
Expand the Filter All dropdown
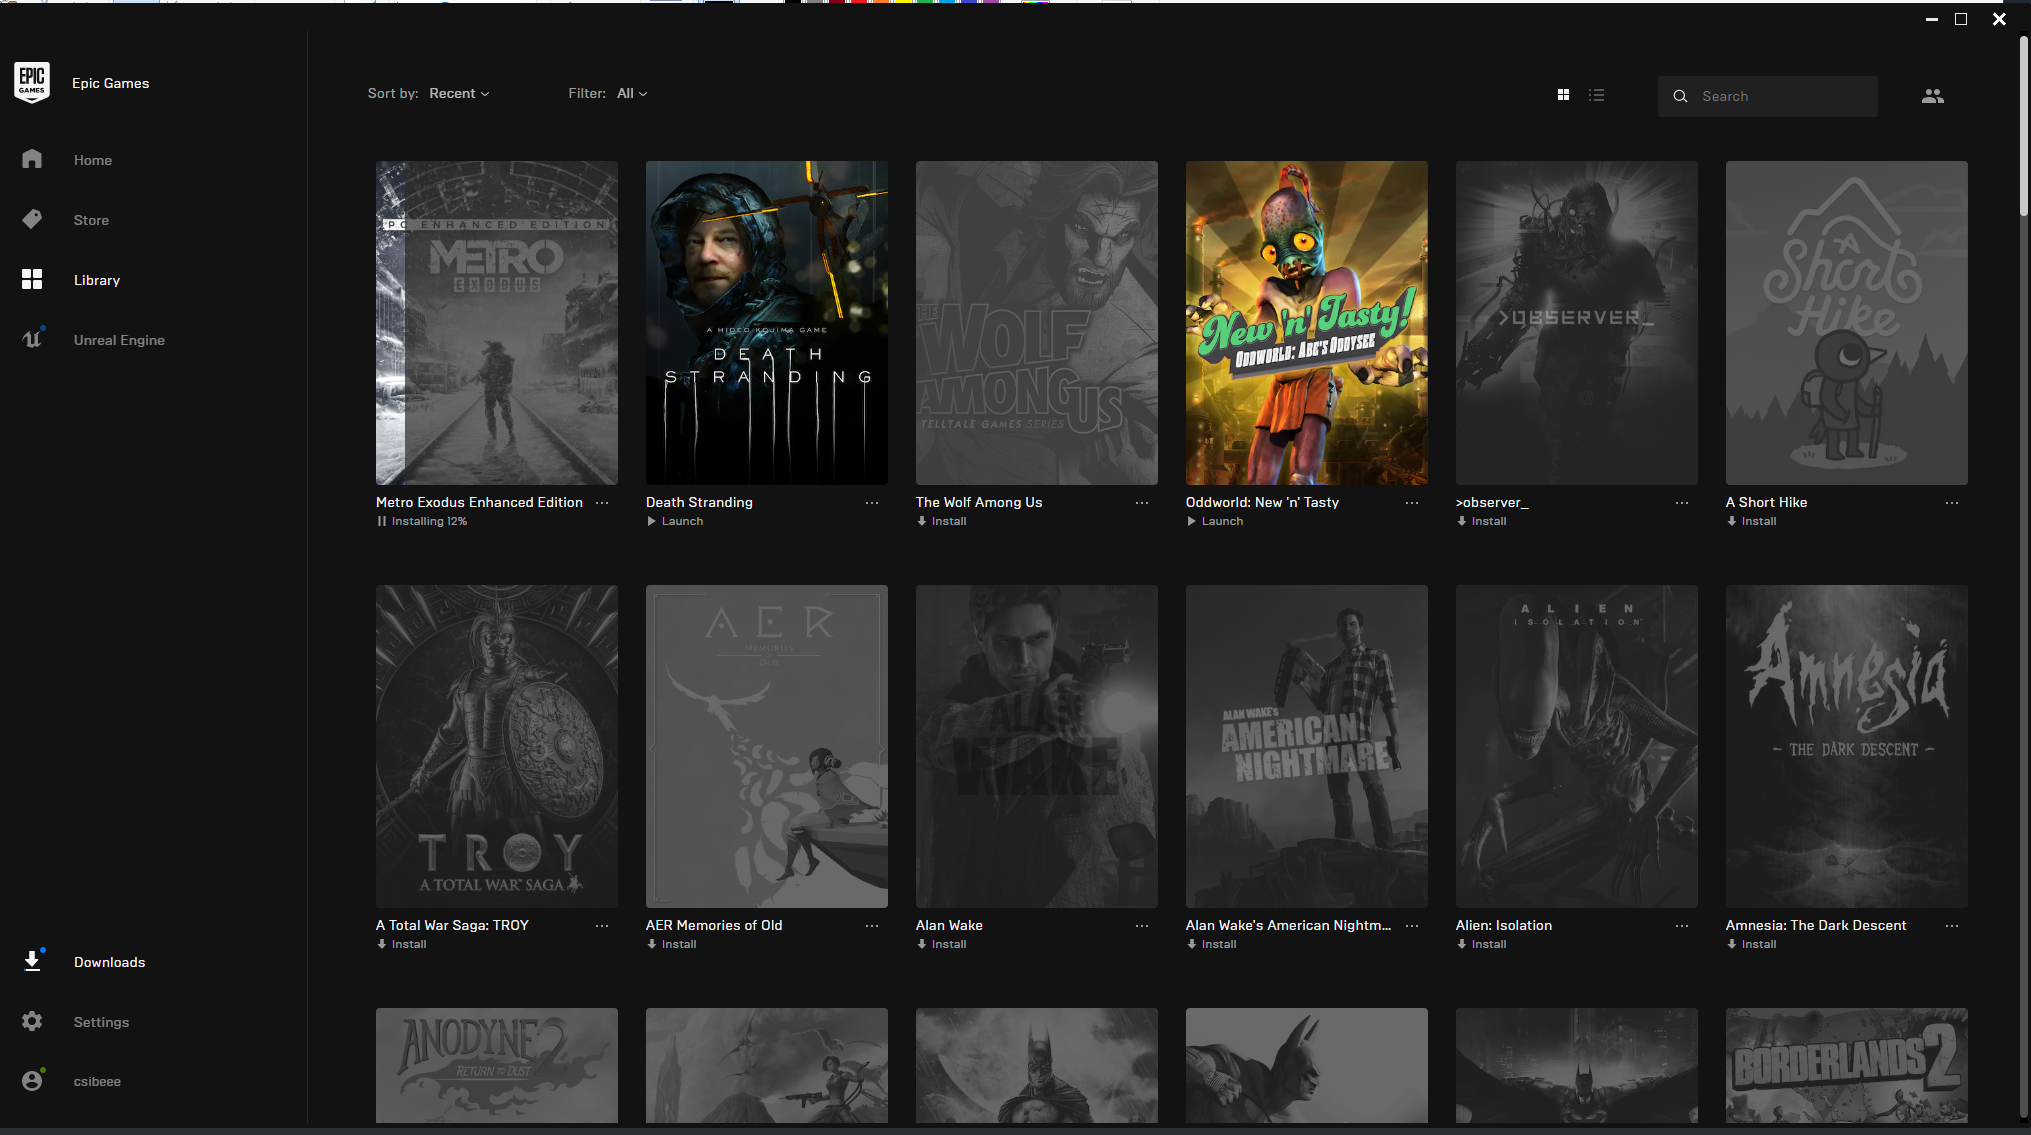(632, 93)
